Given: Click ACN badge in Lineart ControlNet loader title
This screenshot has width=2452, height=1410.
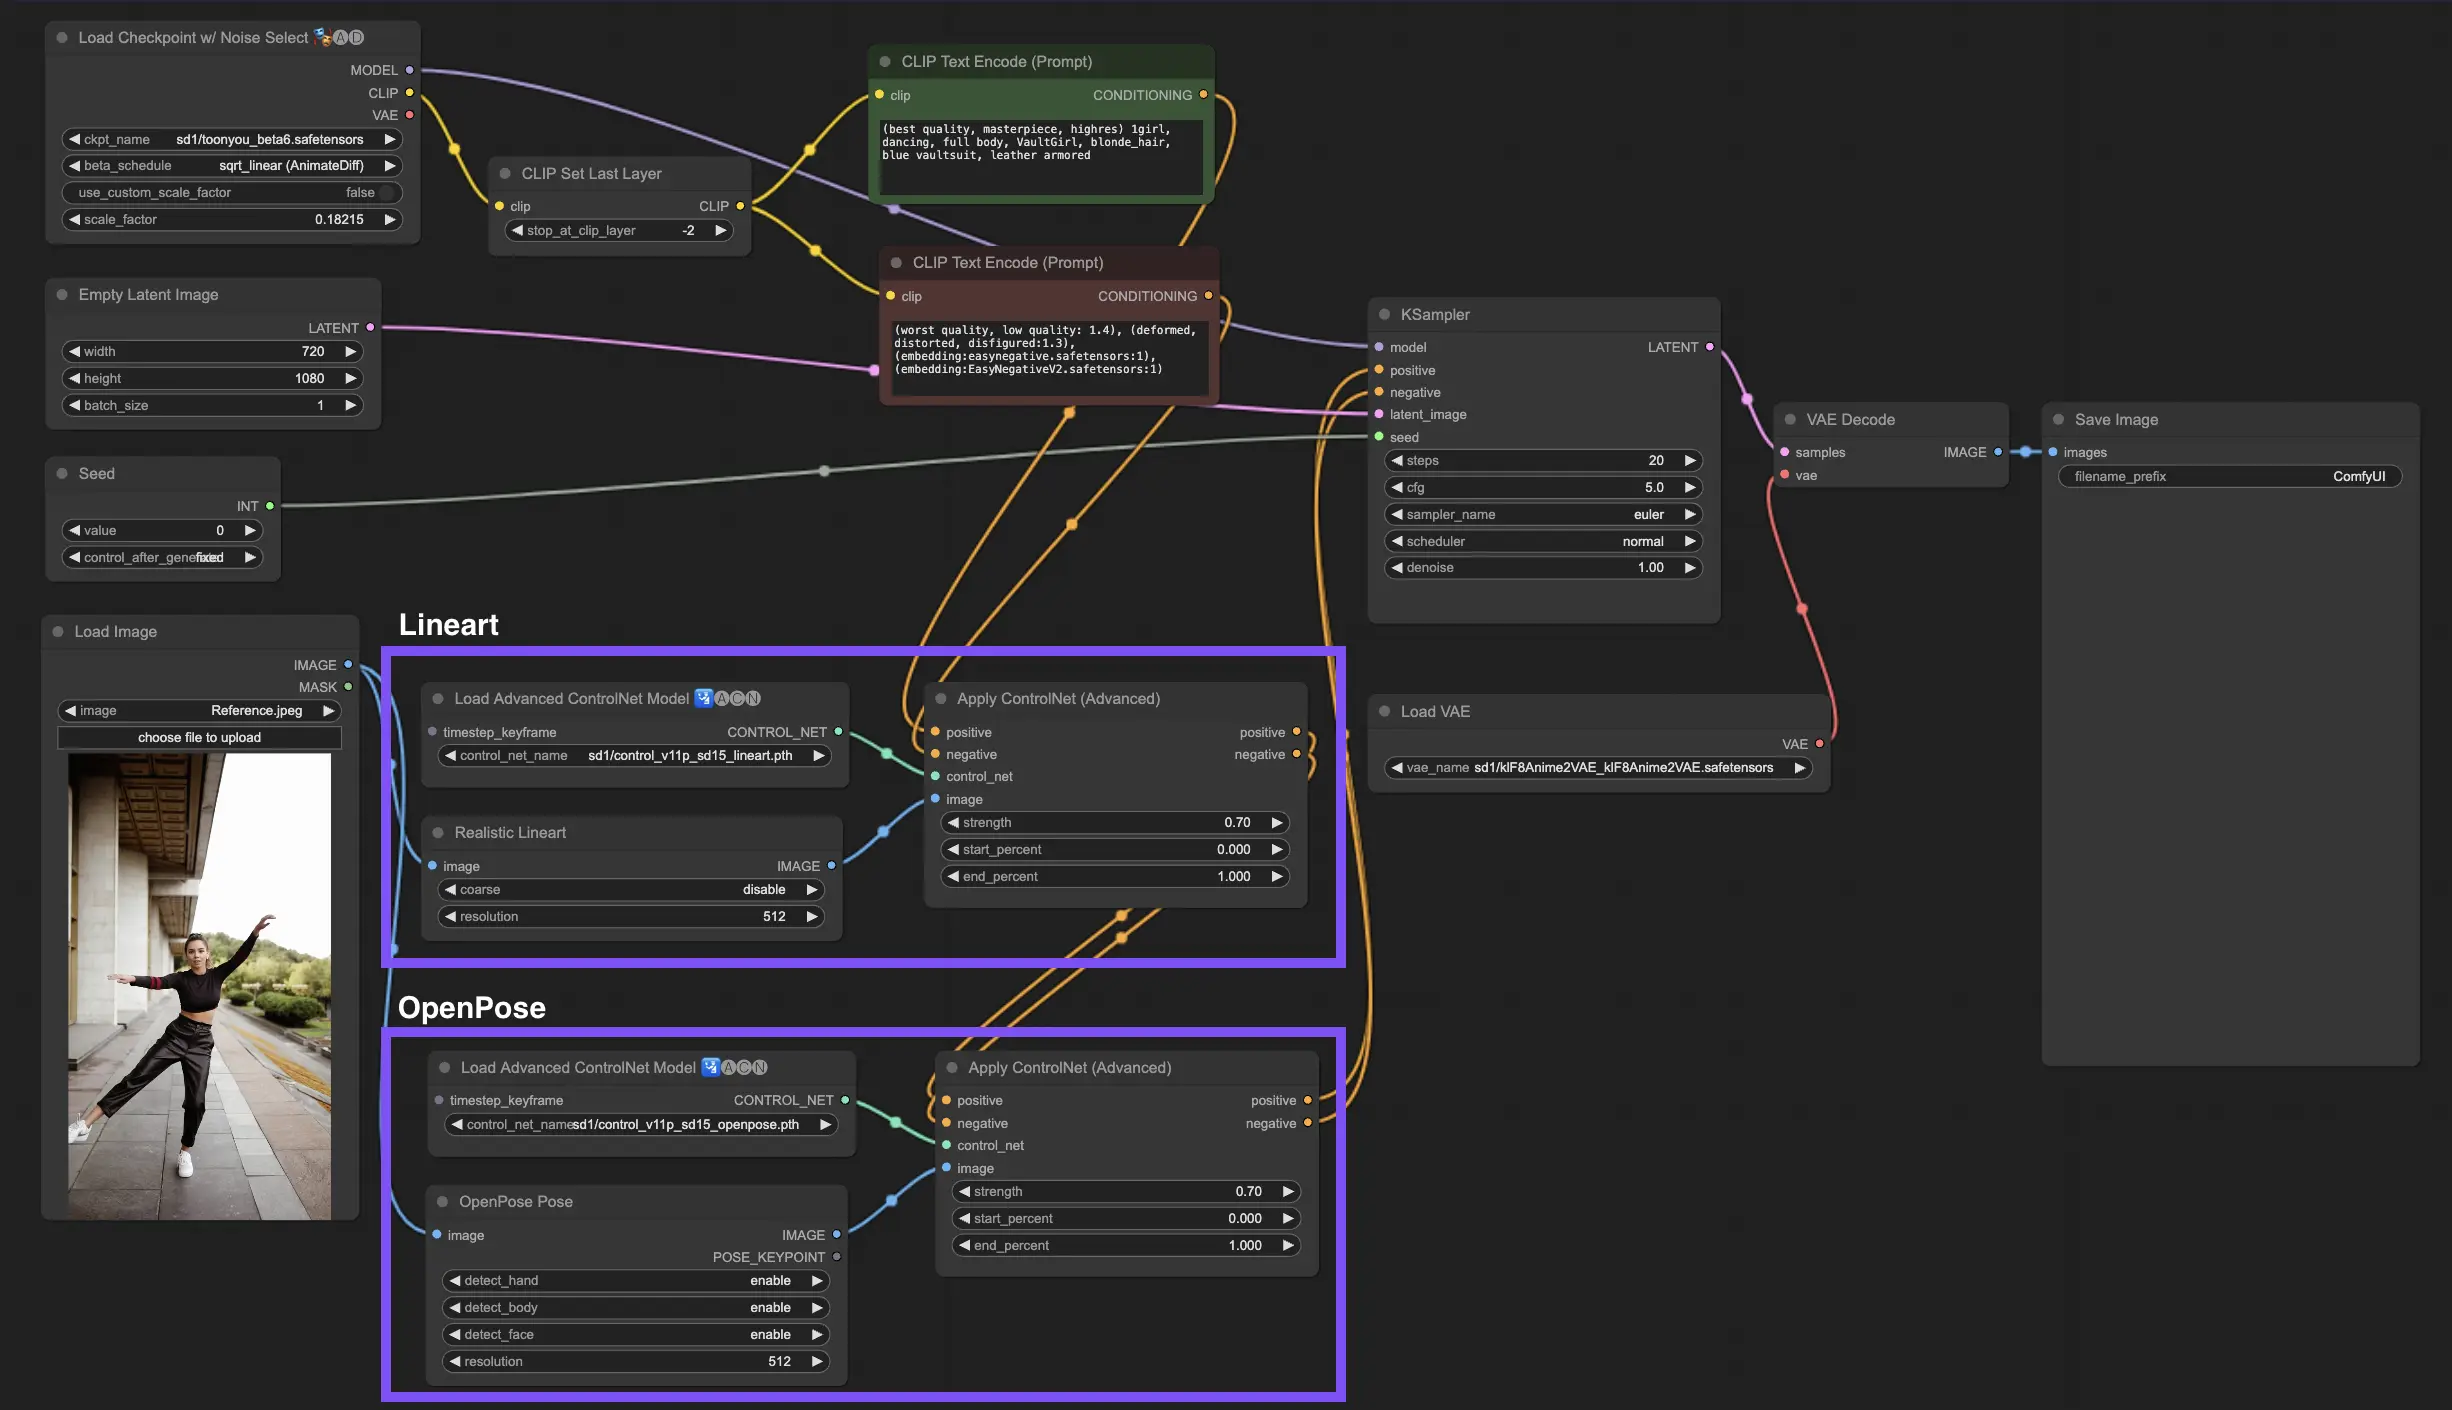Looking at the screenshot, I should pos(728,698).
